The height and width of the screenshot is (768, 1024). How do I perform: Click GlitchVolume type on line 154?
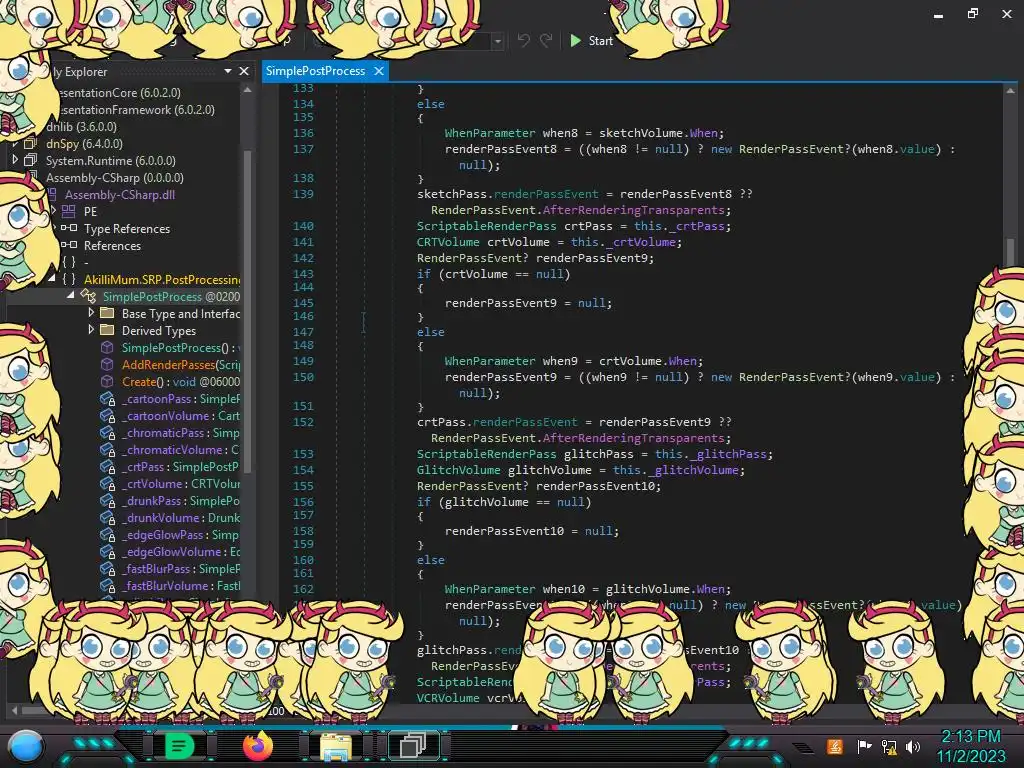458,470
